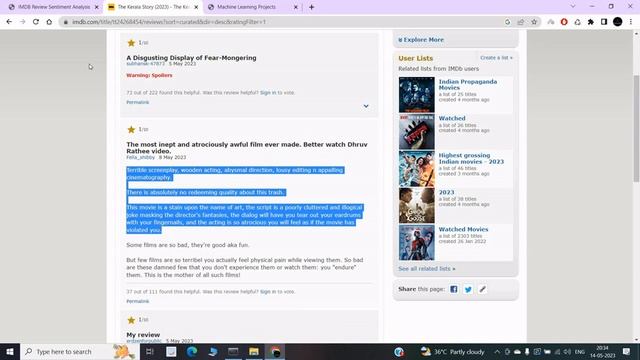
Task: Close the IMDB Review Sentiment Analysis tab
Action: [x=97, y=7]
